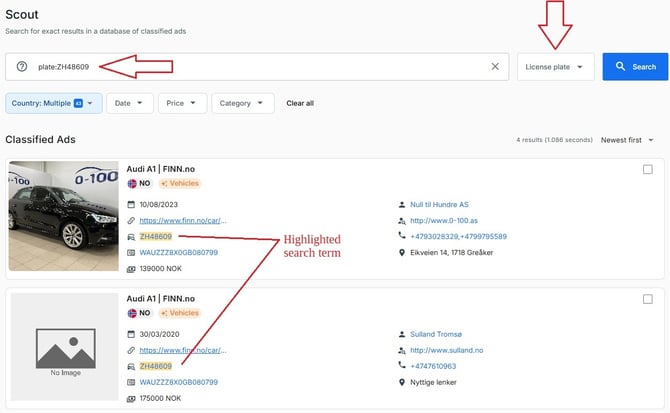Click the person icon beside Null til Hundre AS

pyautogui.click(x=402, y=205)
